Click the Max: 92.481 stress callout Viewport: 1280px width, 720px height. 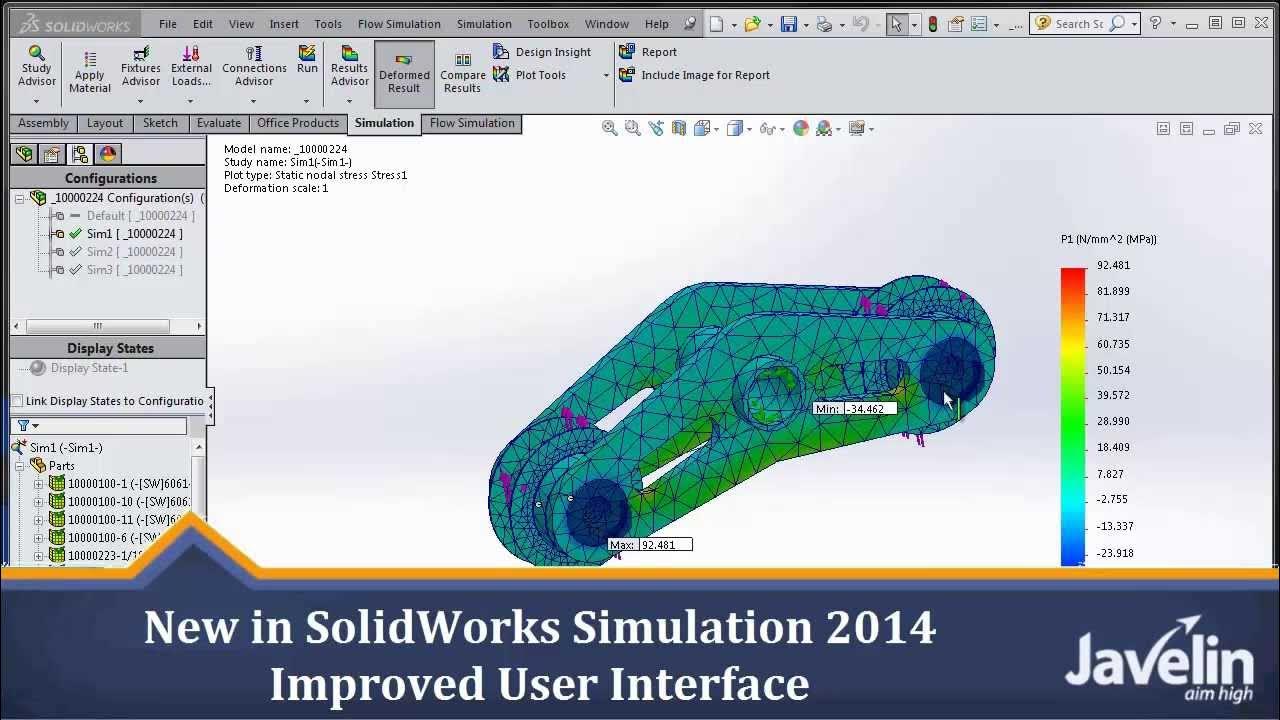[x=649, y=545]
